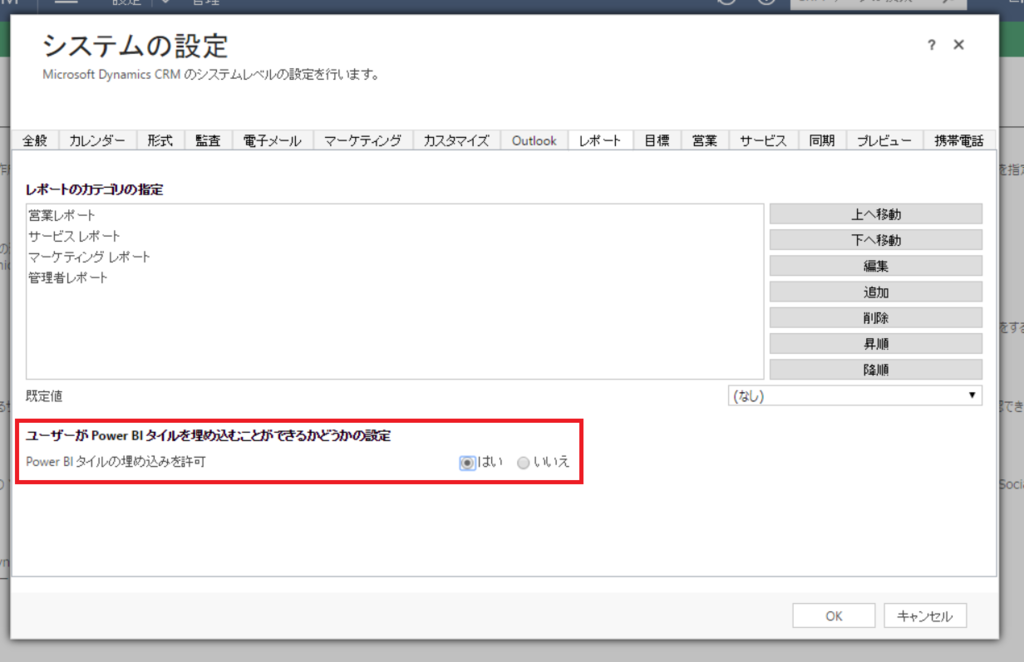Viewport: 1024px width, 662px height.
Task: Open the 目標 tab
Action: click(657, 140)
